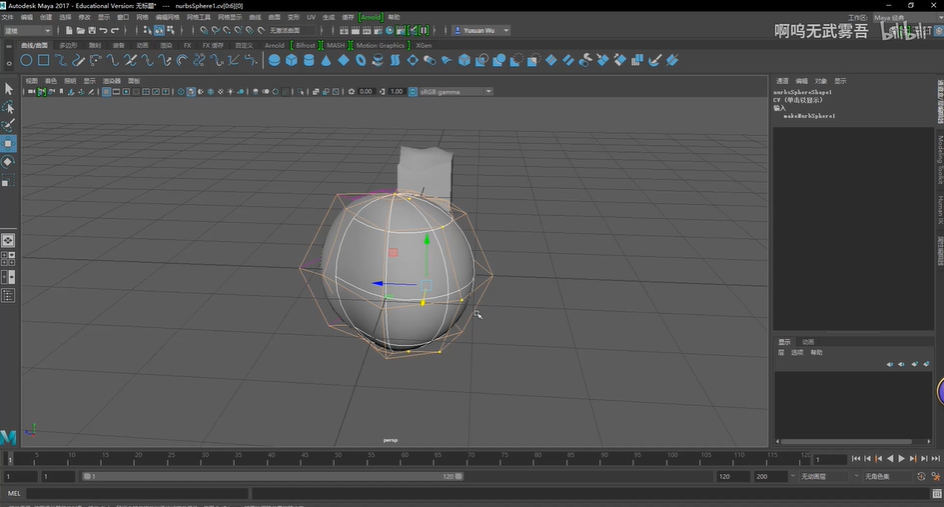Open the 创建 menu
The height and width of the screenshot is (507, 944).
46,17
